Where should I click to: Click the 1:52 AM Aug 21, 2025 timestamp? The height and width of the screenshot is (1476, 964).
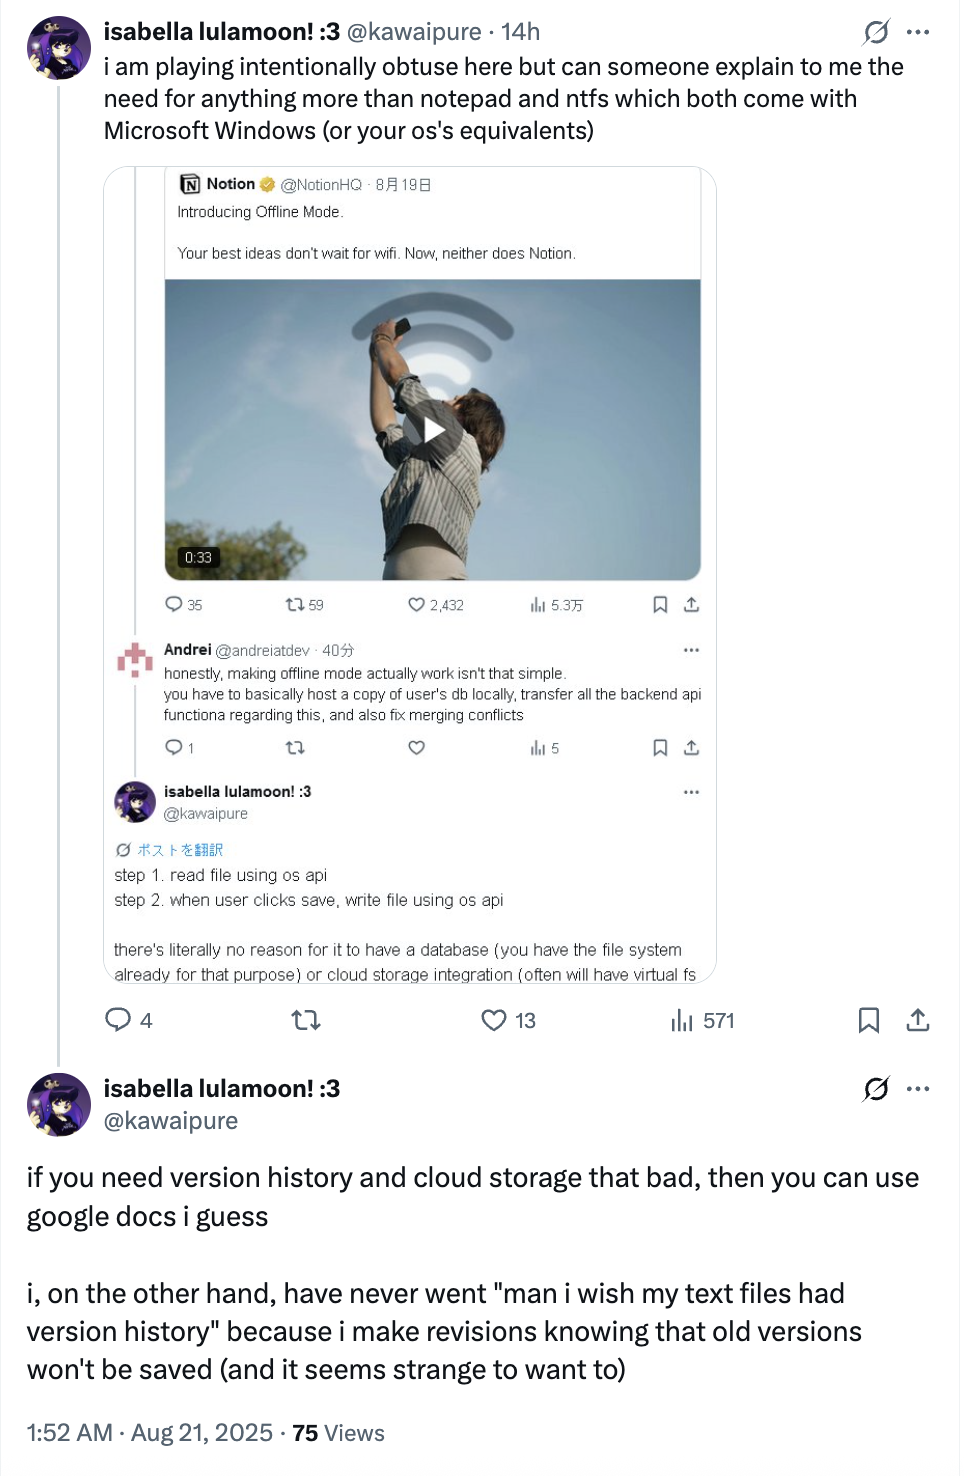[150, 1433]
